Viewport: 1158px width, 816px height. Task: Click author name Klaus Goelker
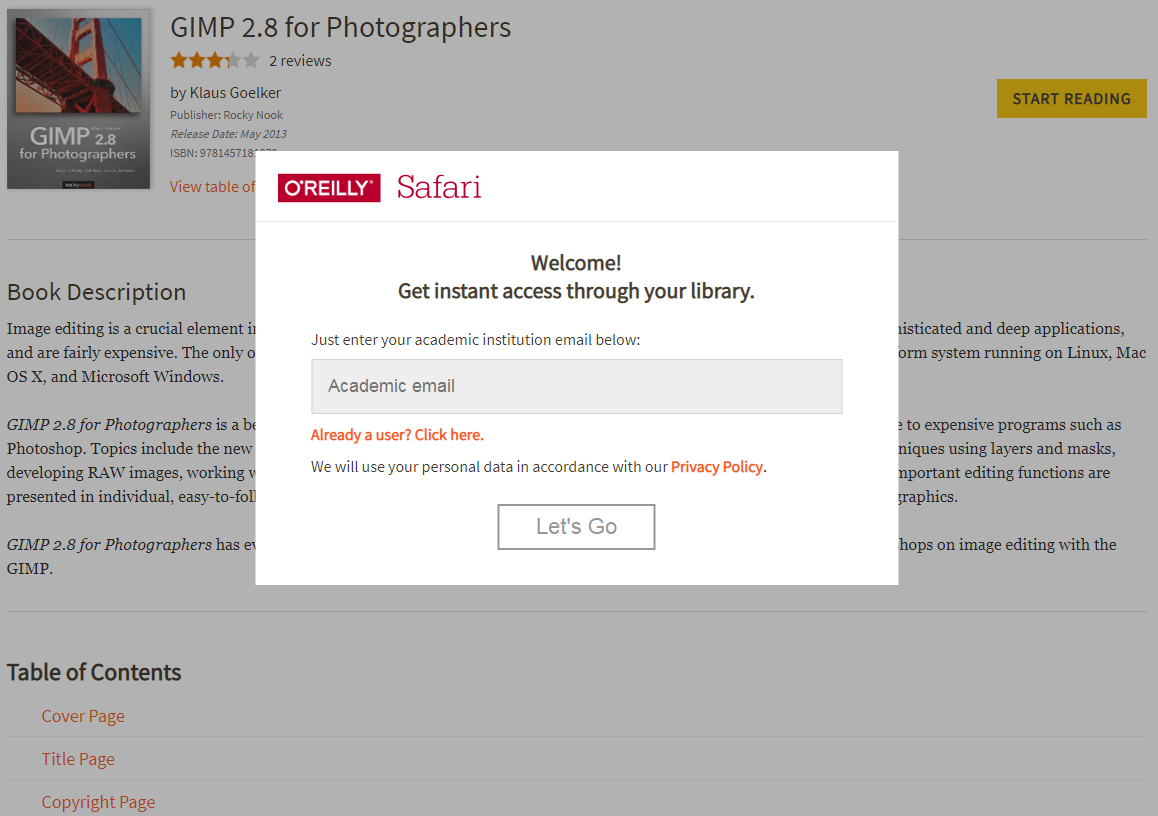236,93
